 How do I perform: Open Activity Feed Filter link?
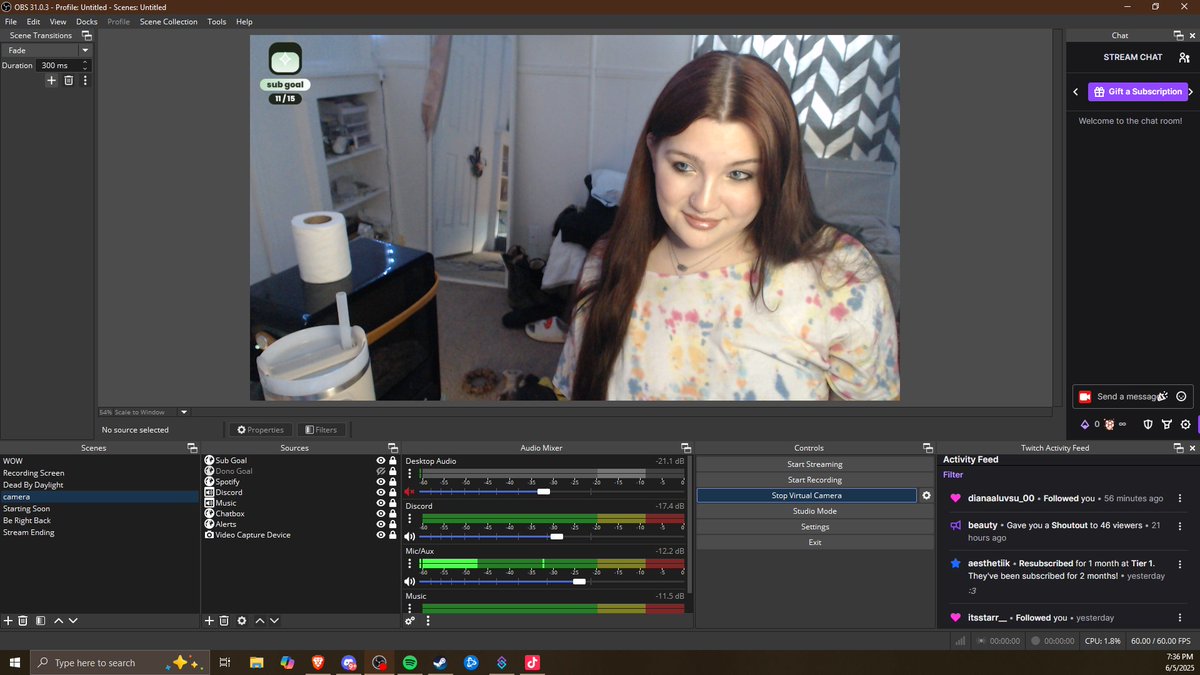pos(953,475)
